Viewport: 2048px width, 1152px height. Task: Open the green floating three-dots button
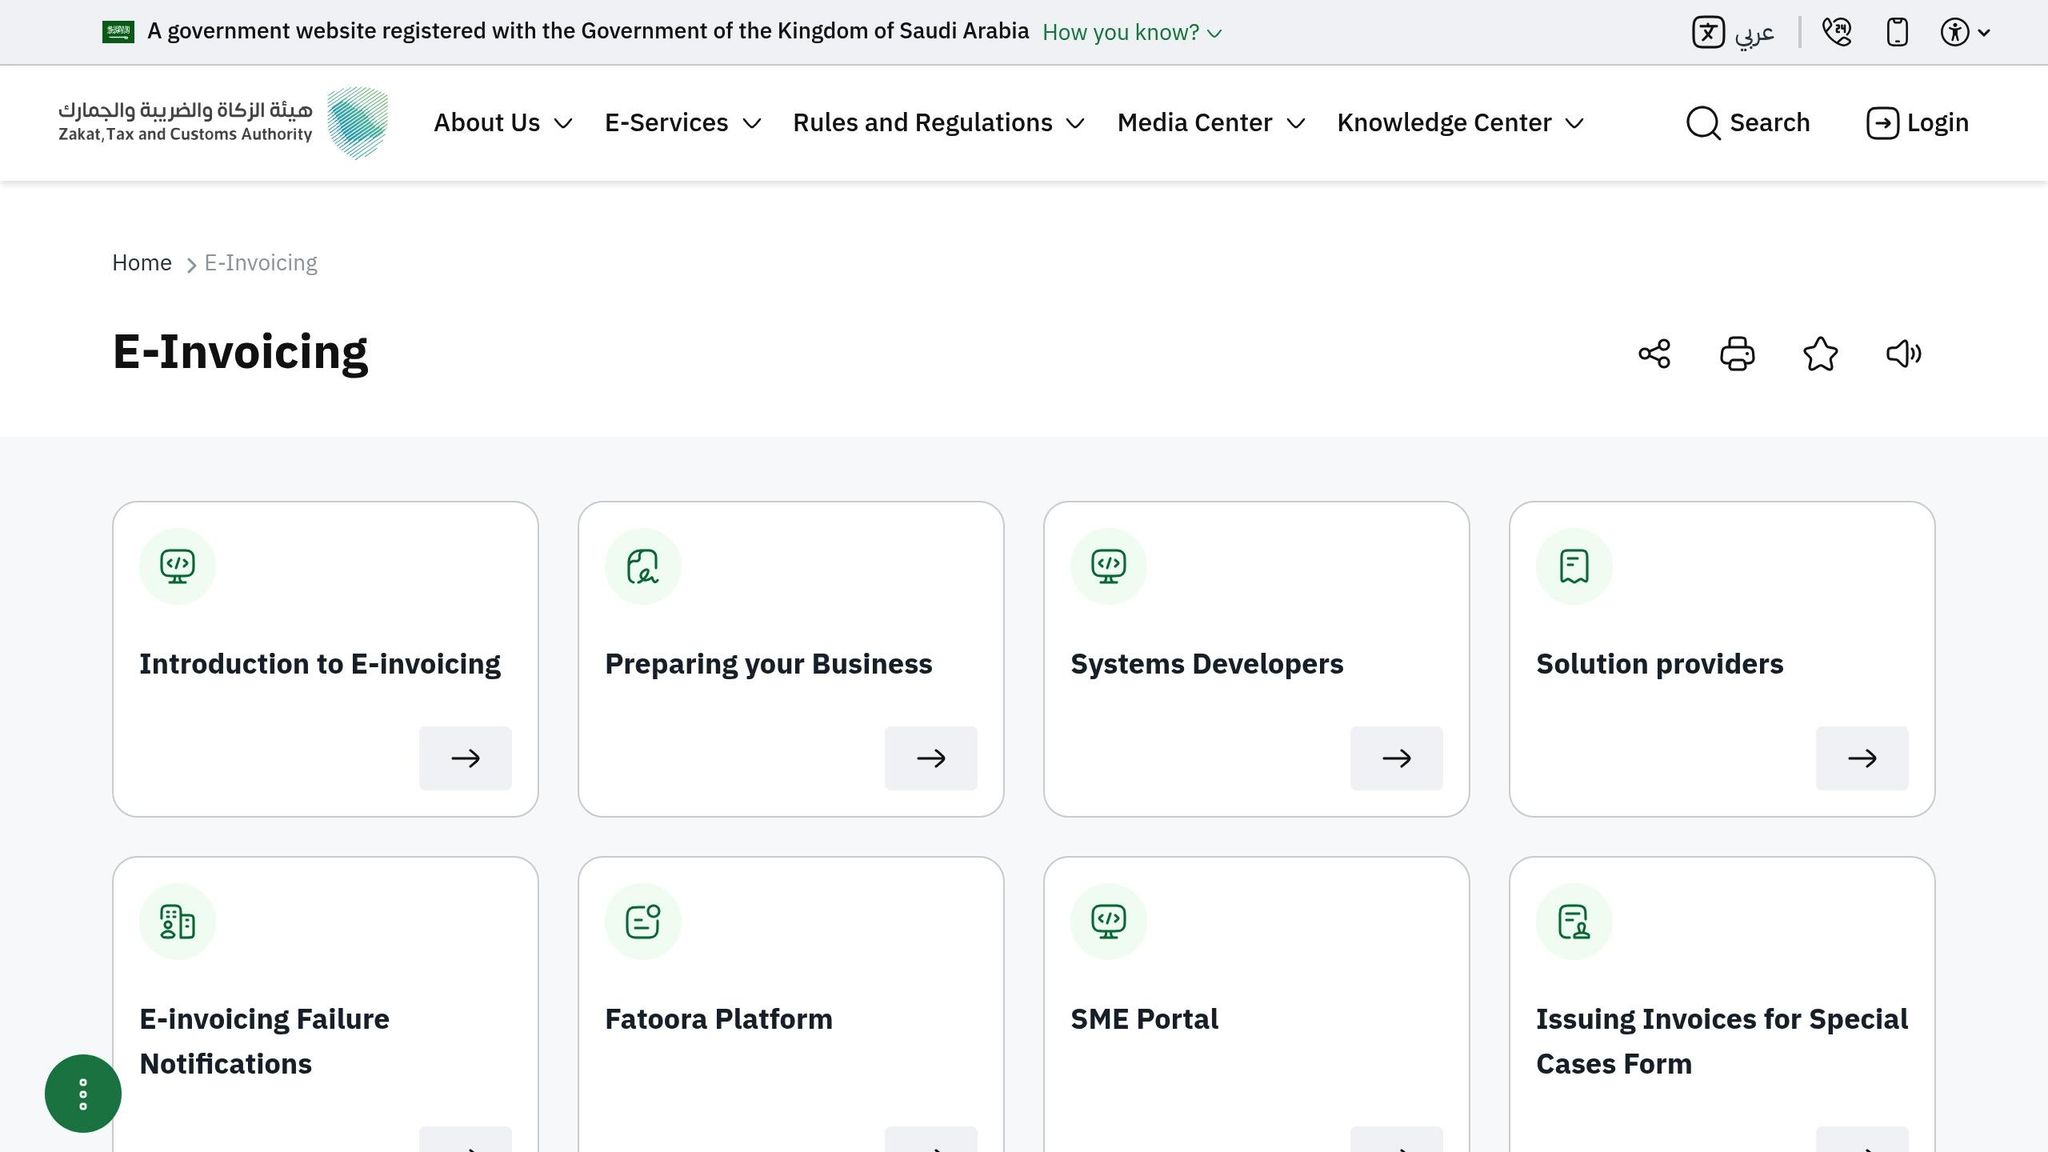coord(83,1094)
